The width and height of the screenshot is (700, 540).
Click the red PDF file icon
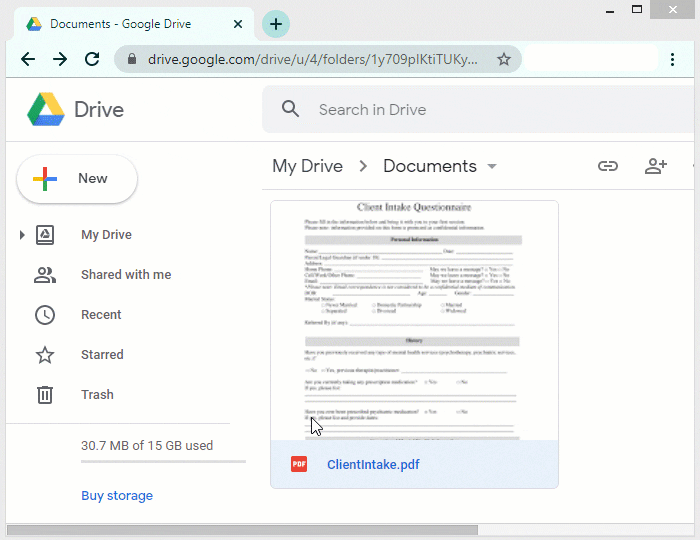point(299,464)
